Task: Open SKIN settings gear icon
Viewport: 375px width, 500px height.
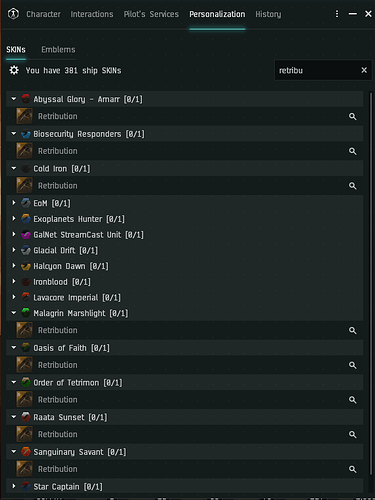Action: 14,70
